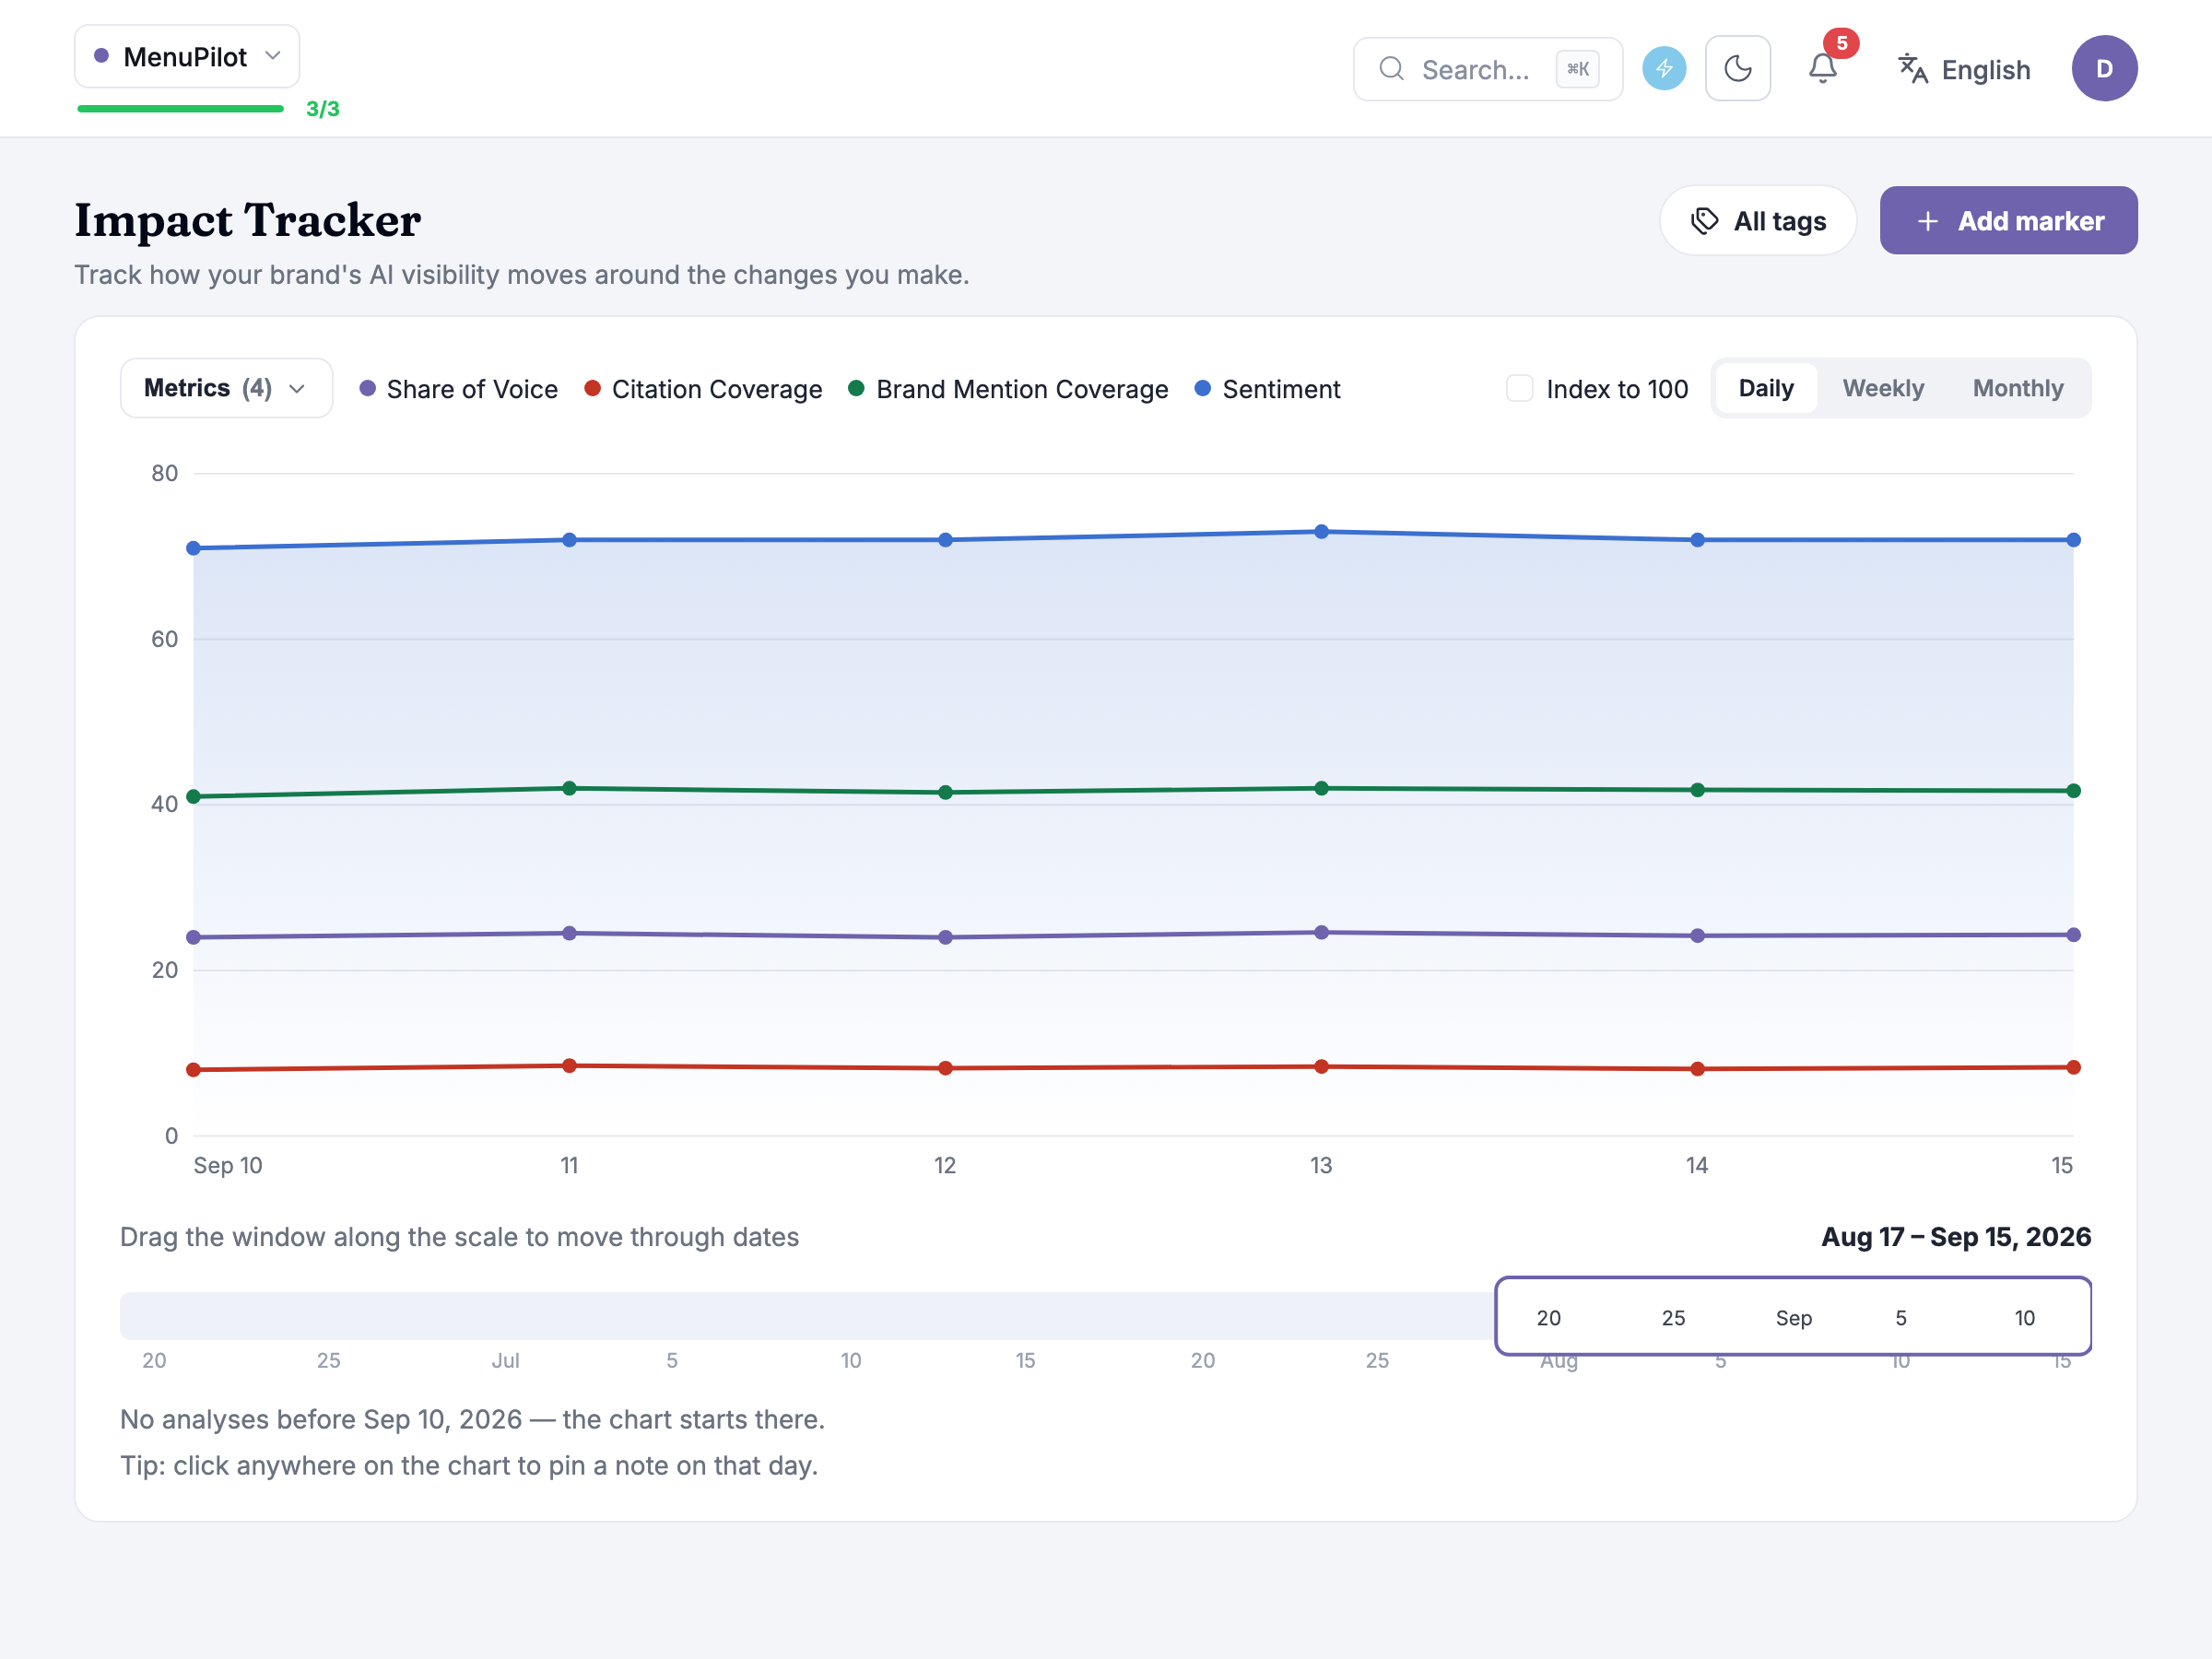Click the search magnifier icon
Image resolution: width=2212 pixels, height=1659 pixels.
click(x=1391, y=69)
